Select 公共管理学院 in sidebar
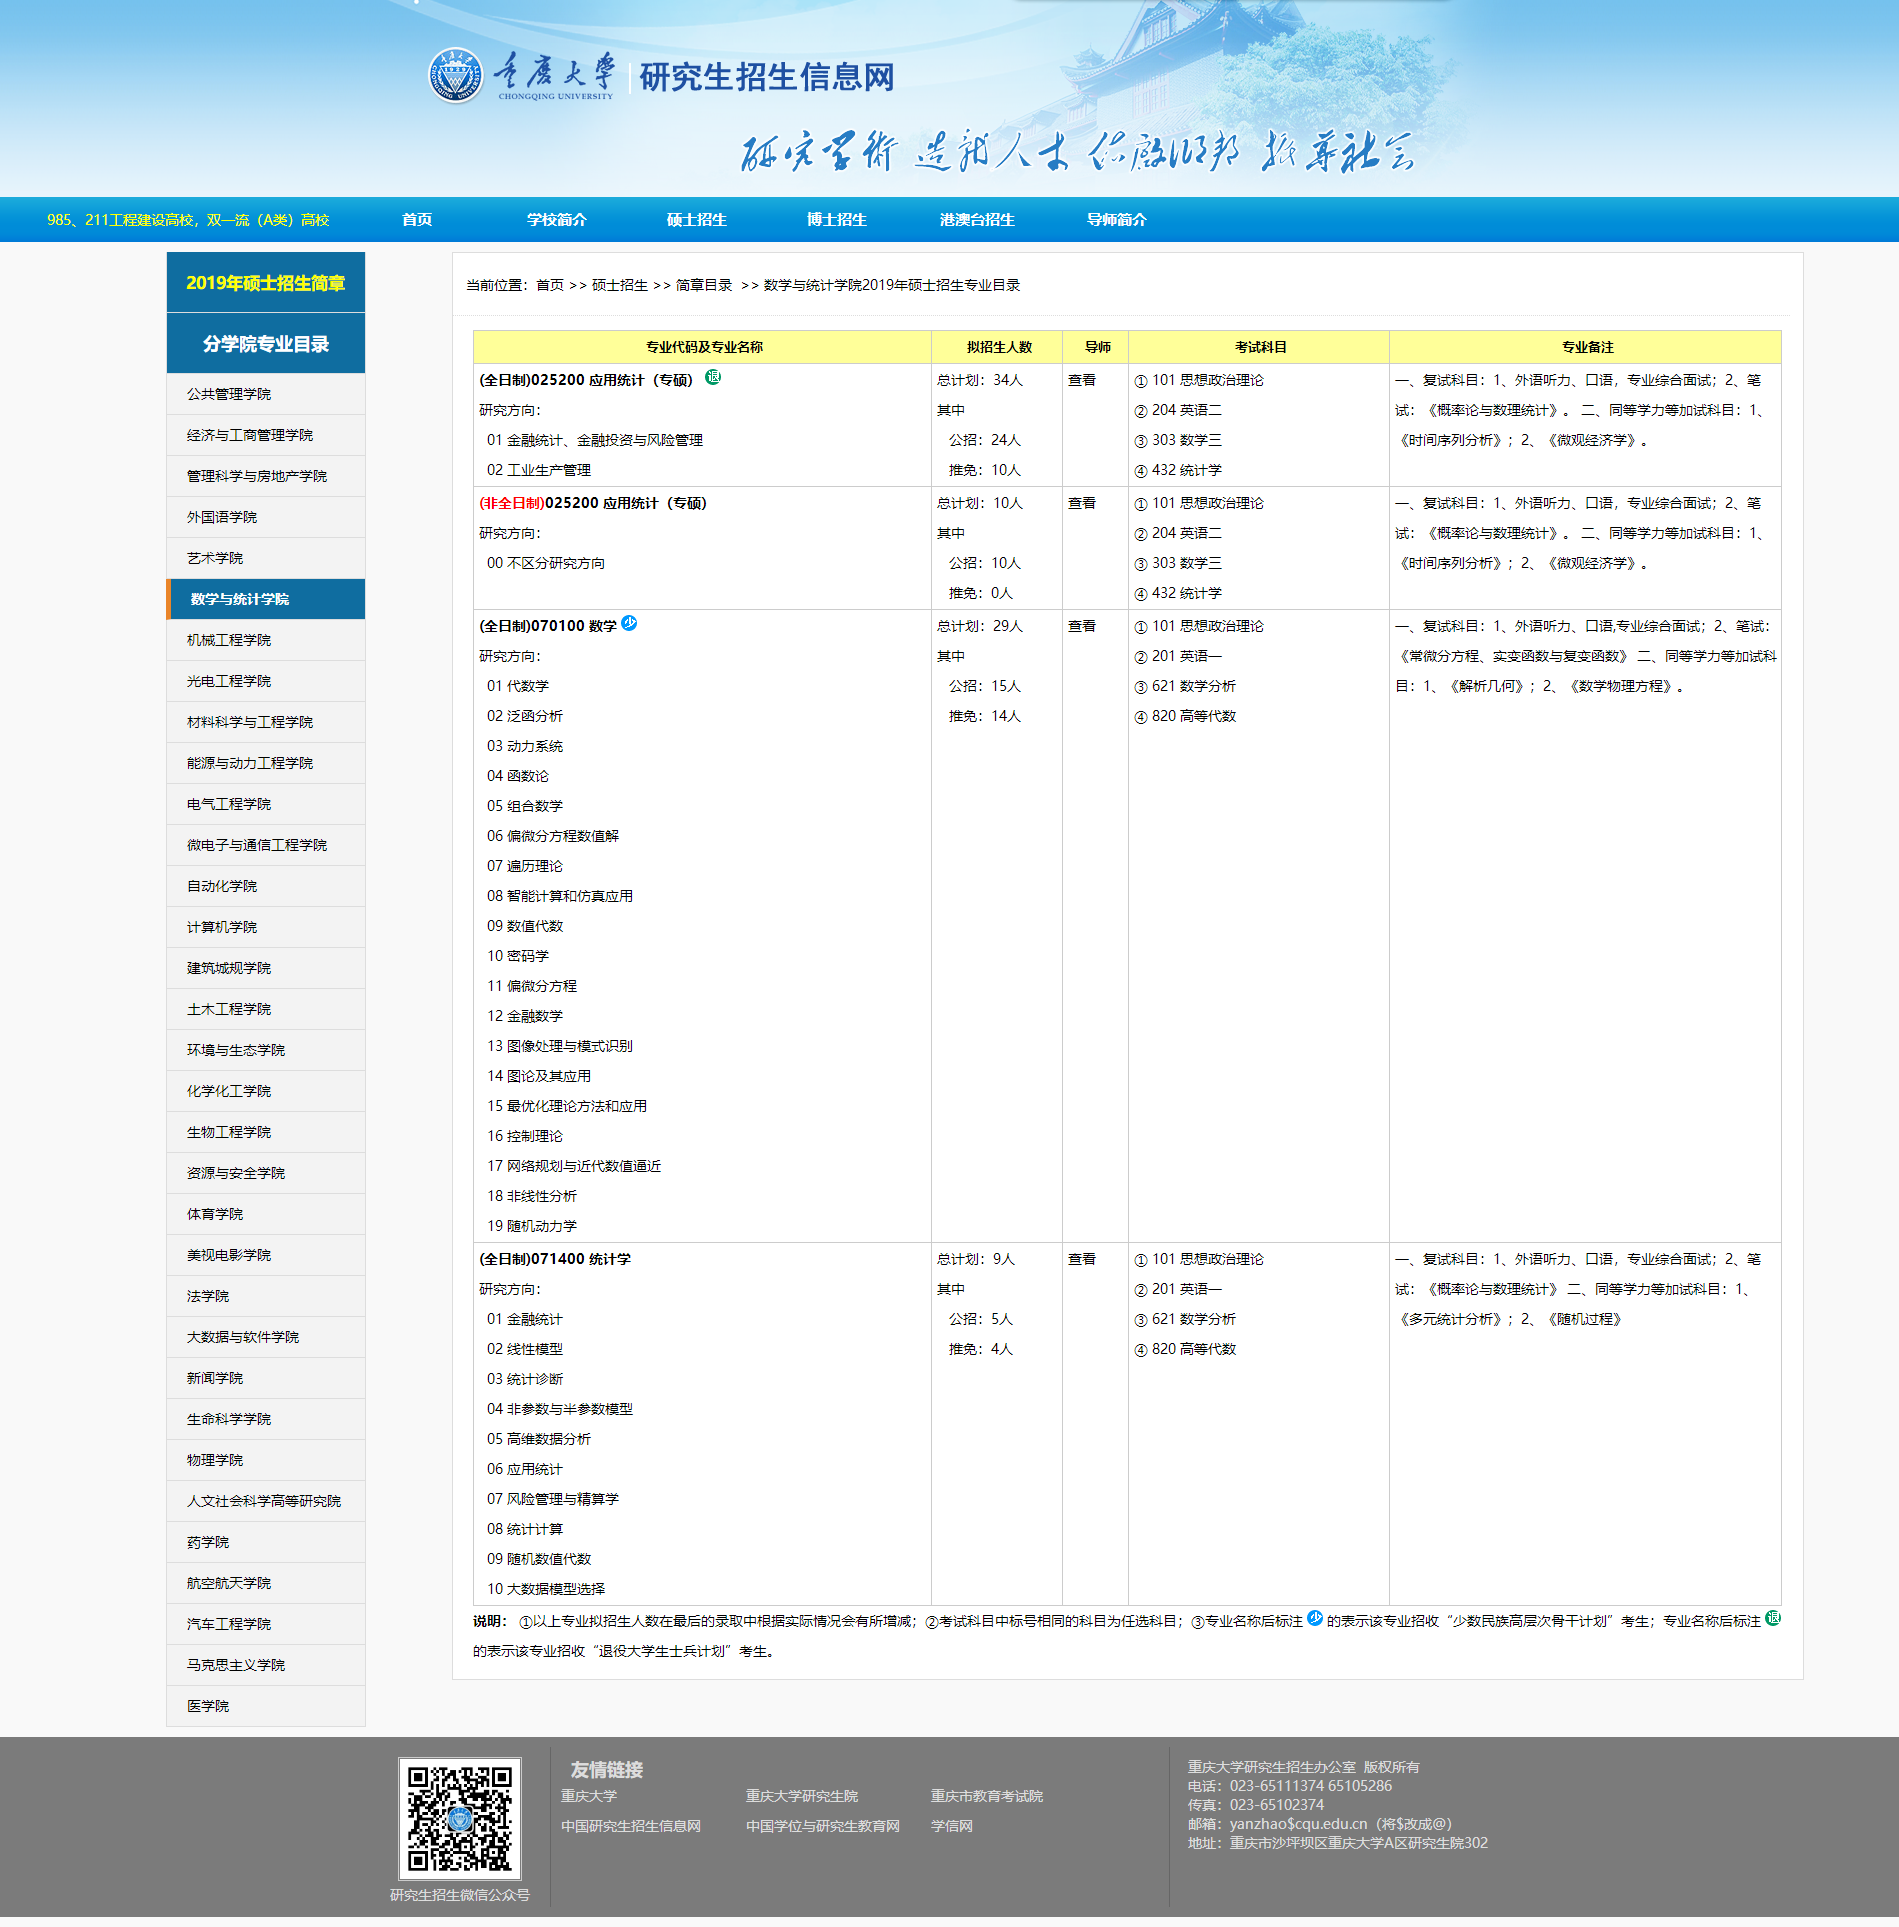The width and height of the screenshot is (1899, 1927). click(266, 394)
